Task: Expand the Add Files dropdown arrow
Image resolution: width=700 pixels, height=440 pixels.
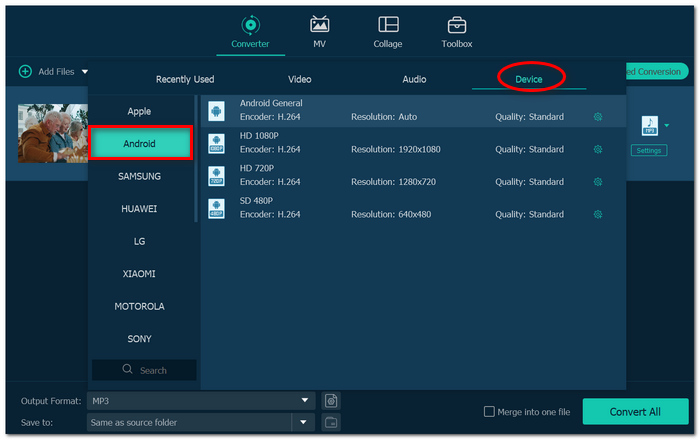Action: point(85,71)
